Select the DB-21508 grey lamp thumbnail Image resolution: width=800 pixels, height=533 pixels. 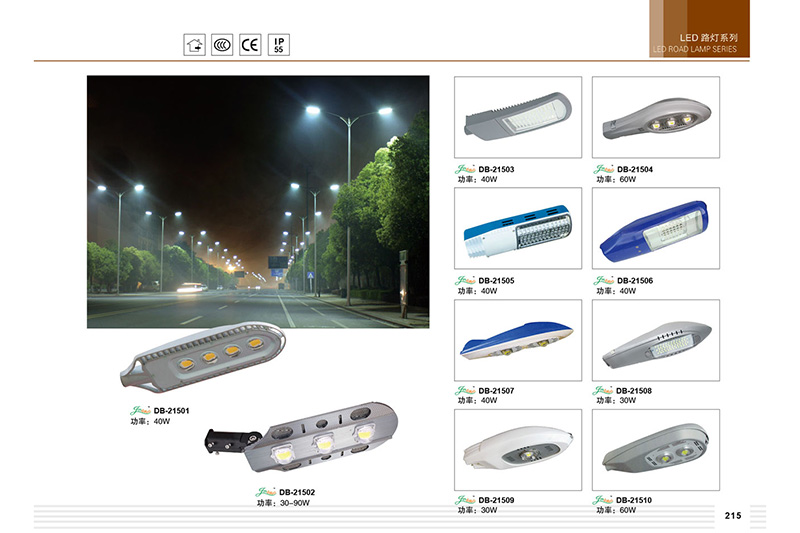(x=656, y=340)
